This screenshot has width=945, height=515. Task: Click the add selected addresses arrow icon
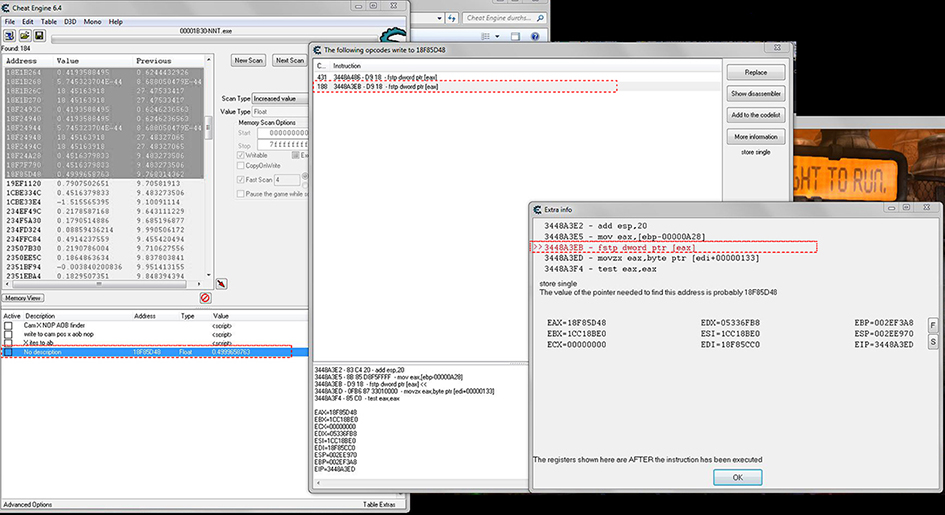(221, 284)
